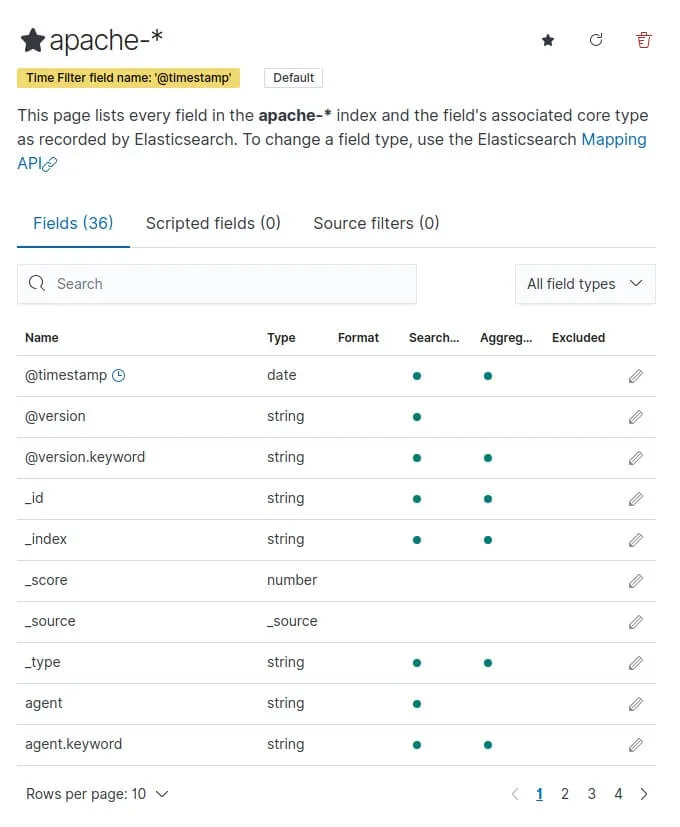This screenshot has height=827, width=680.
Task: Focus the Search fields input
Action: click(217, 284)
